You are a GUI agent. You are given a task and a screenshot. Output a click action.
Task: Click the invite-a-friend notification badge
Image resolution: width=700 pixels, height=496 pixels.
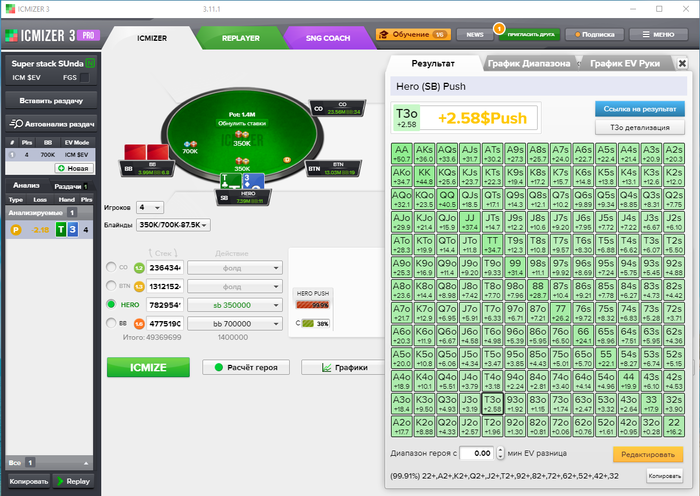click(x=499, y=29)
